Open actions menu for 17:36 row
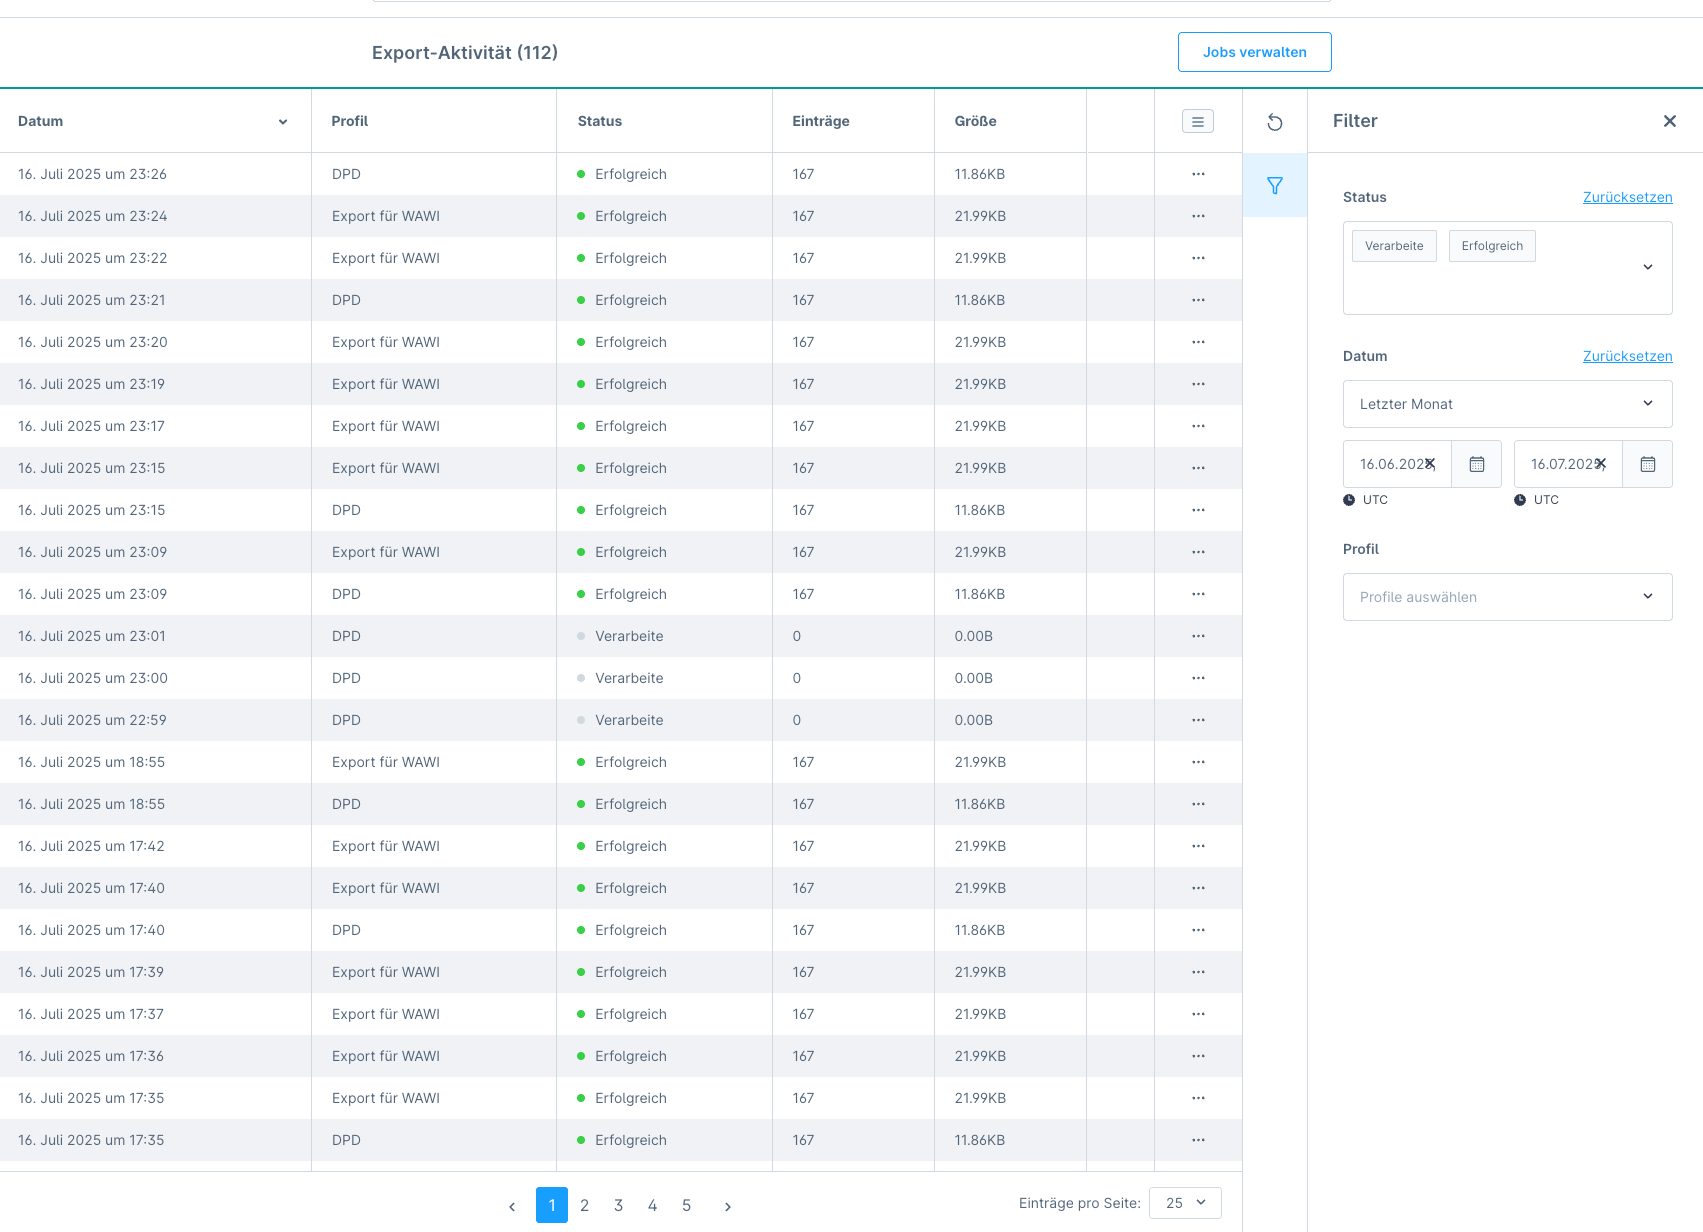Image resolution: width=1703 pixels, height=1232 pixels. tap(1198, 1056)
